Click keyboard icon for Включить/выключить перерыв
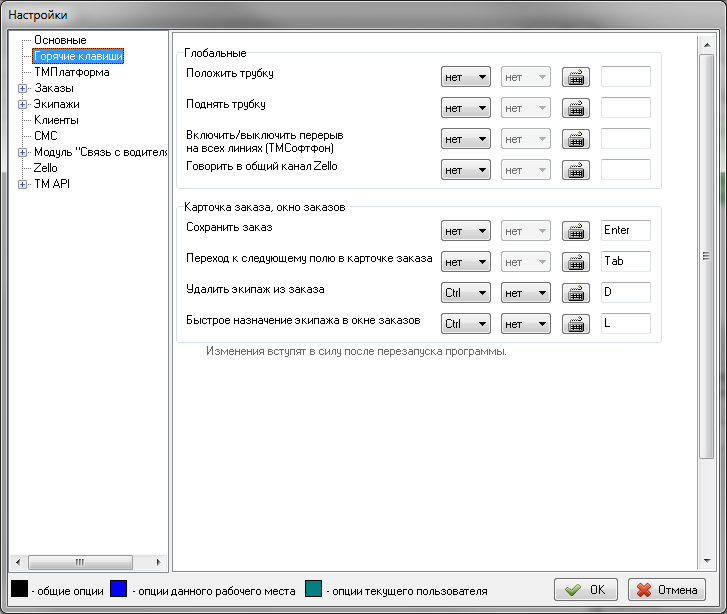The height and width of the screenshot is (614, 727). (575, 139)
